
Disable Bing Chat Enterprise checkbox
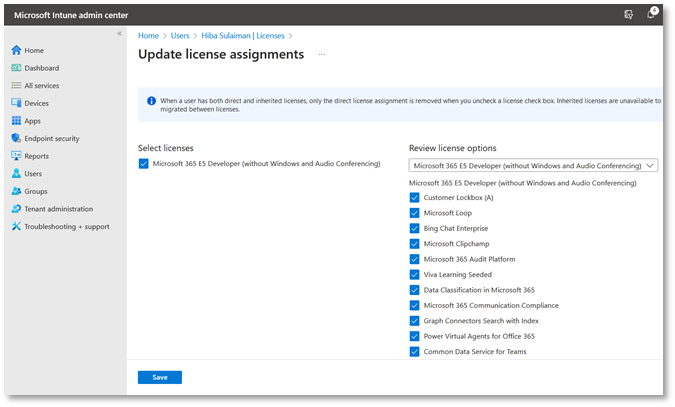coord(415,228)
